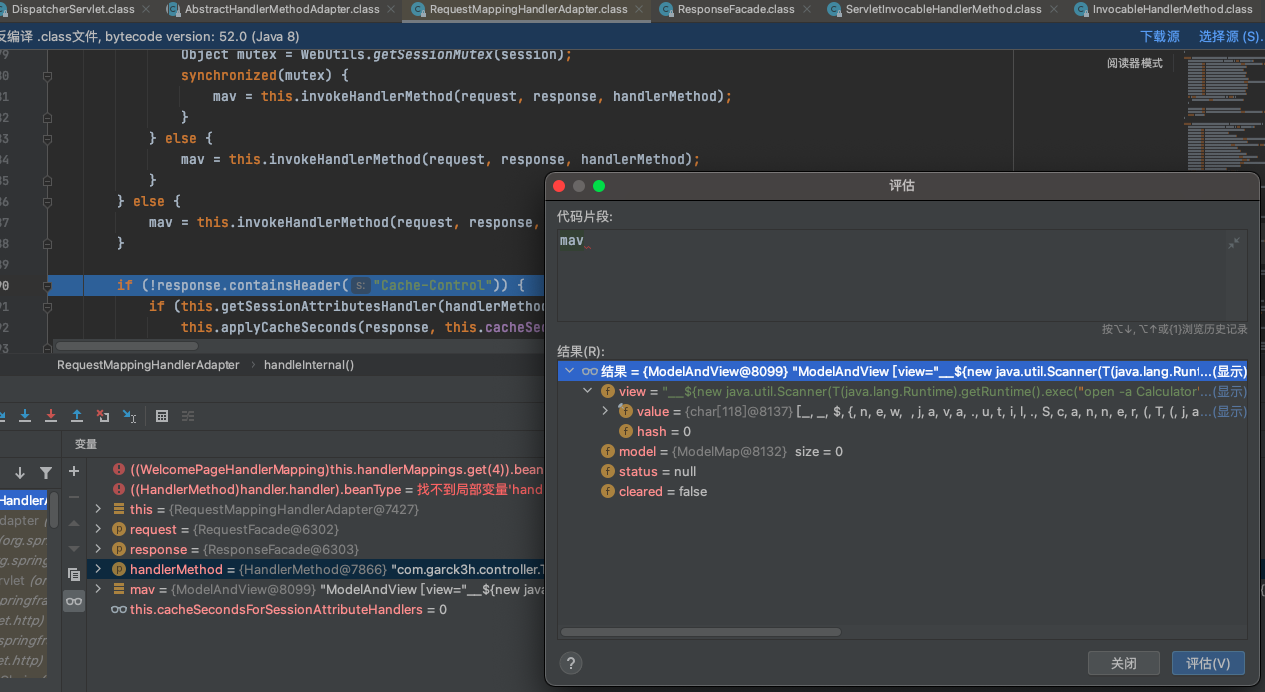Click the 评估(V) evaluate button
Image resolution: width=1265 pixels, height=692 pixels.
(x=1208, y=663)
